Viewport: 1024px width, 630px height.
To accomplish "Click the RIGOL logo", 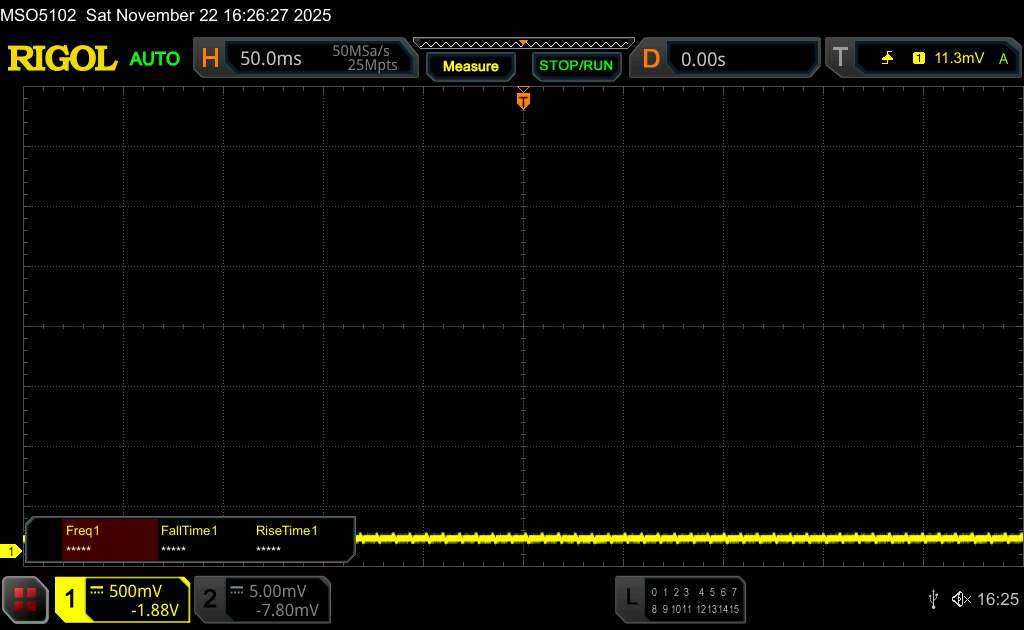I will tap(62, 59).
